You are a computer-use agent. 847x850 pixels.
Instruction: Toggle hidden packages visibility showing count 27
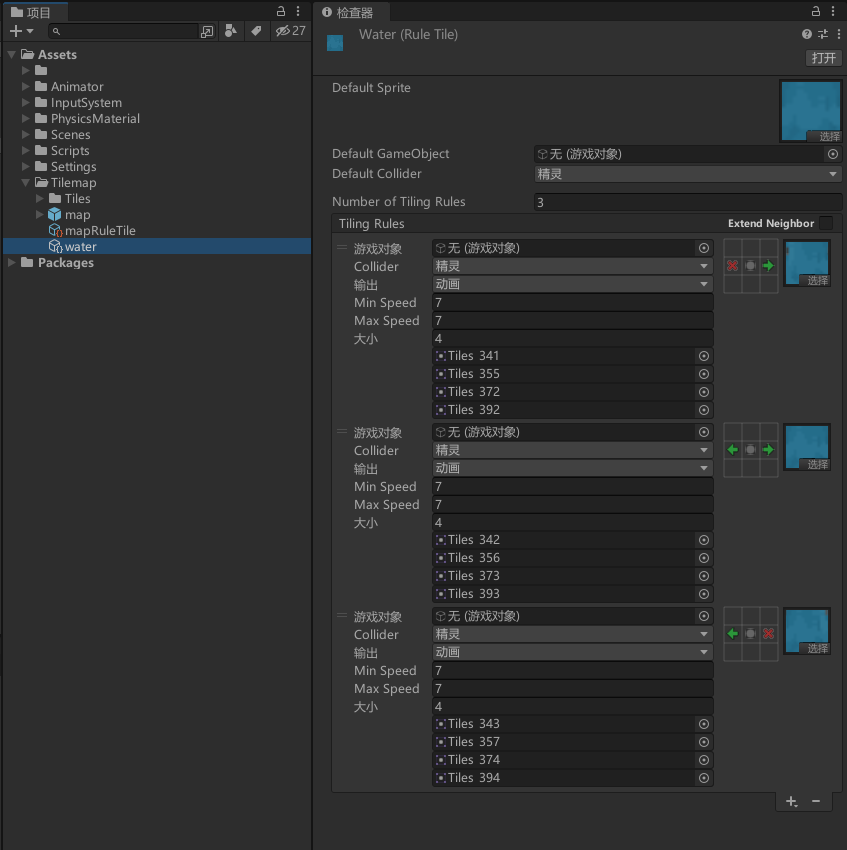tap(283, 31)
